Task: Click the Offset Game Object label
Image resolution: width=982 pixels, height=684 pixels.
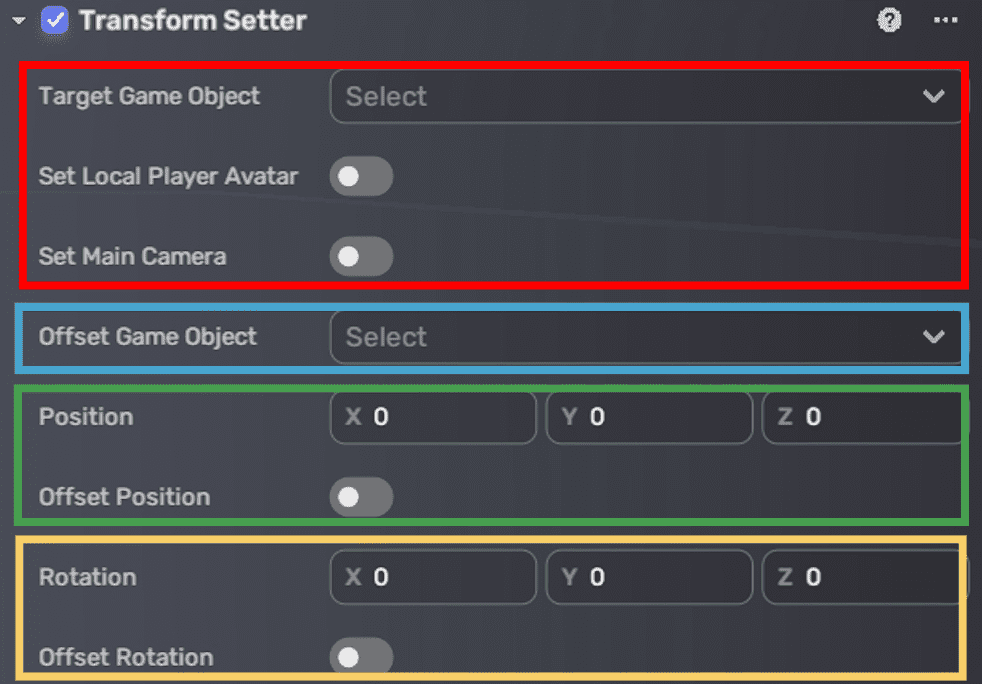Action: 147,337
